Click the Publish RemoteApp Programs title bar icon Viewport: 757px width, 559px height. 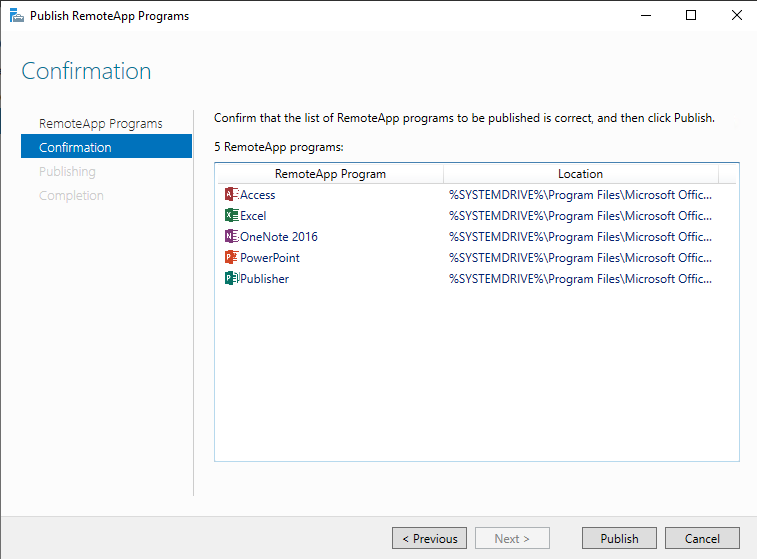tap(16, 15)
